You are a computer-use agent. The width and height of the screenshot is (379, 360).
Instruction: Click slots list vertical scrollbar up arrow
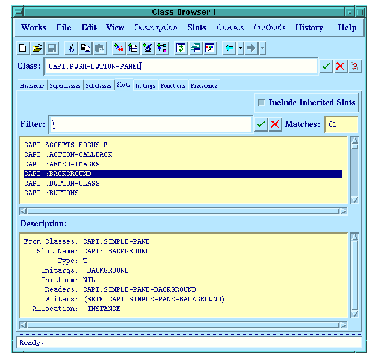click(x=355, y=140)
